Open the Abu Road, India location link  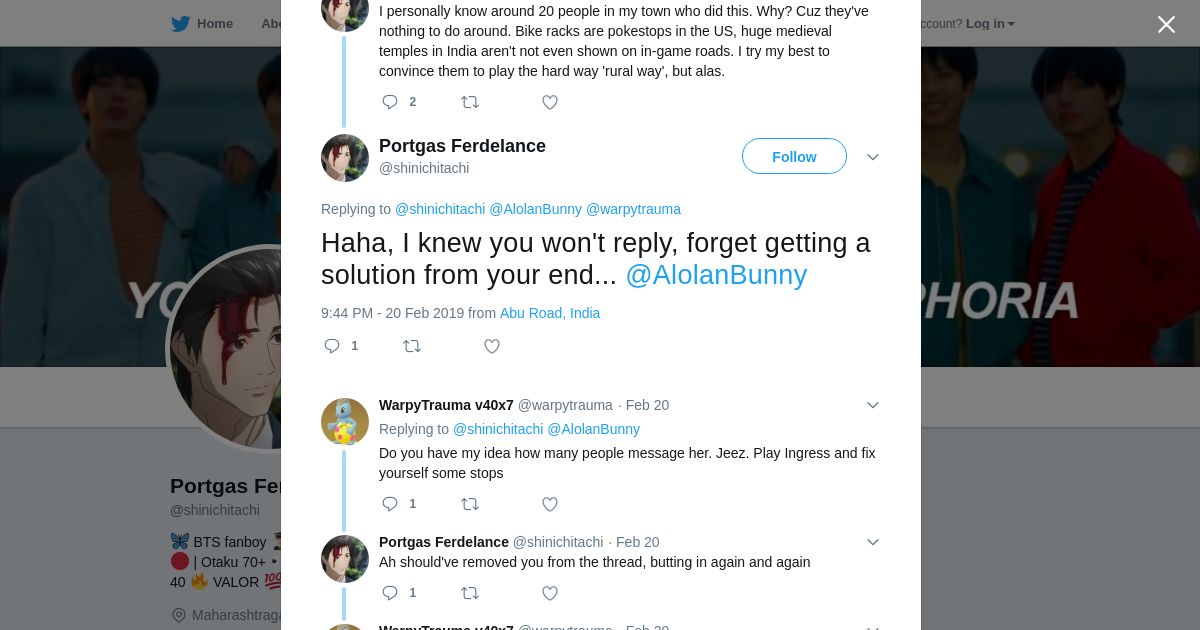tap(550, 313)
